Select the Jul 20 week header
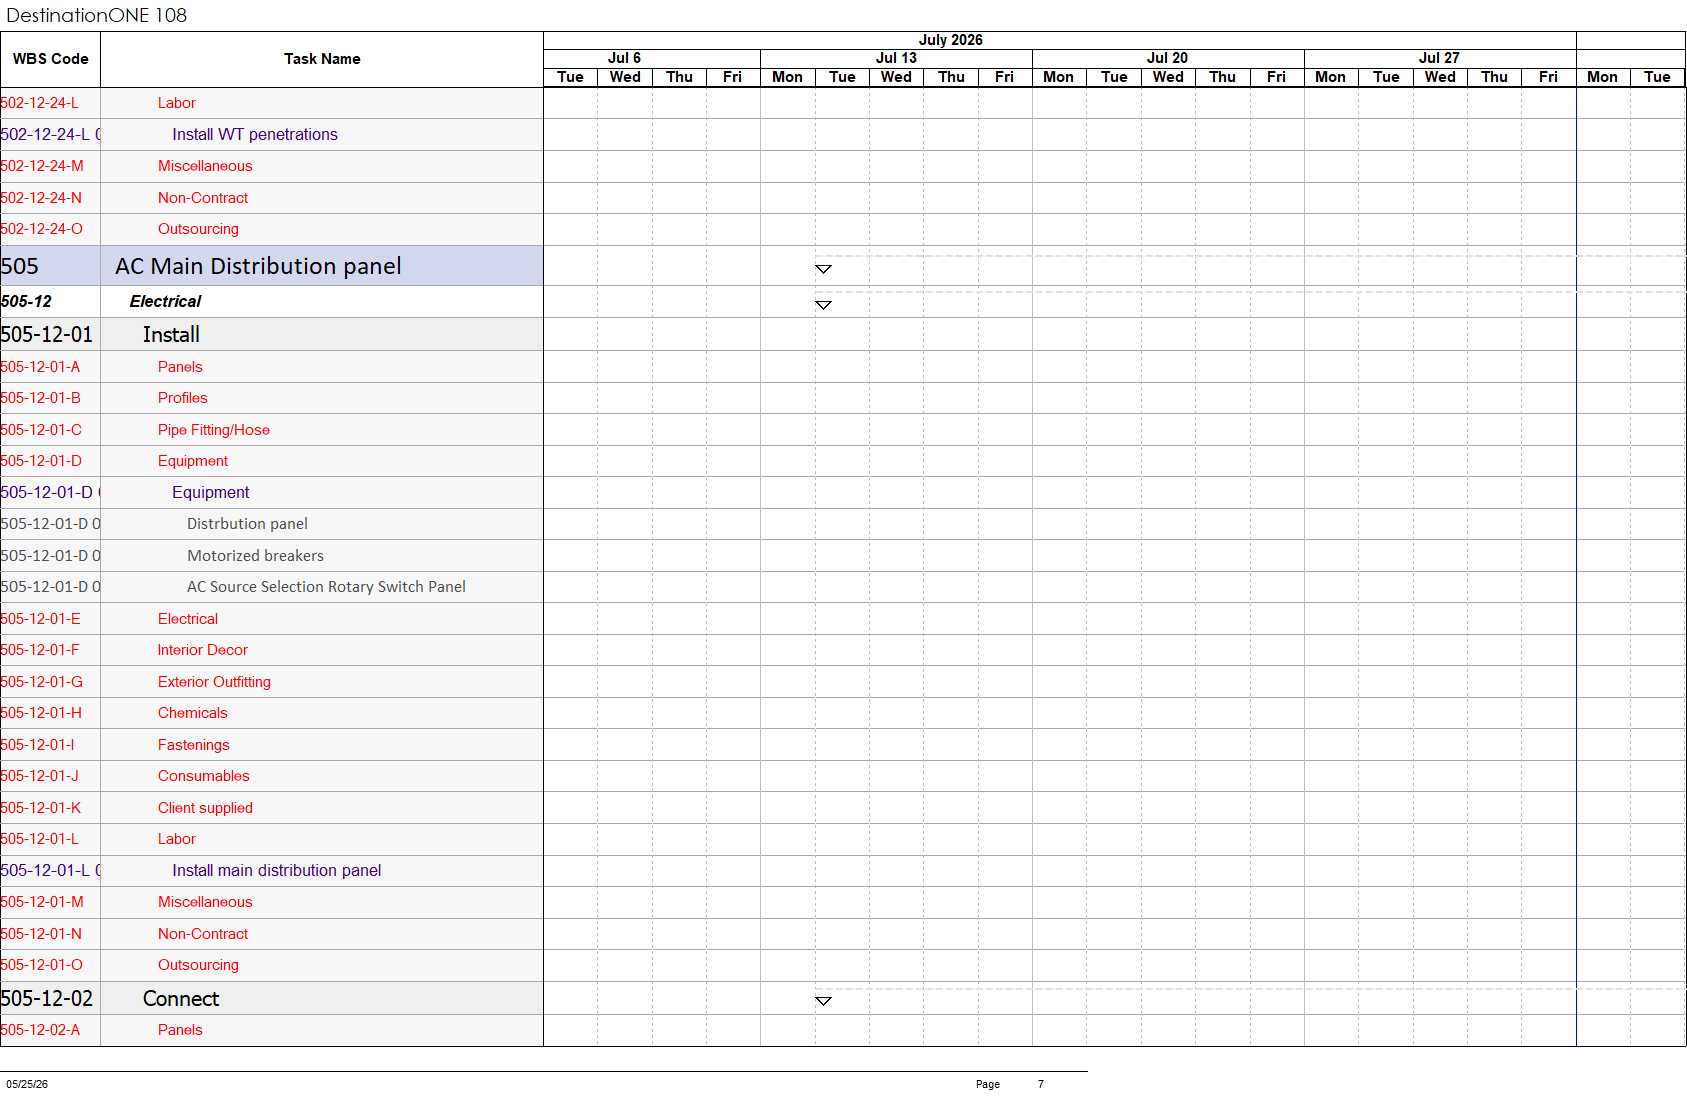1687x1097 pixels. tap(1167, 58)
